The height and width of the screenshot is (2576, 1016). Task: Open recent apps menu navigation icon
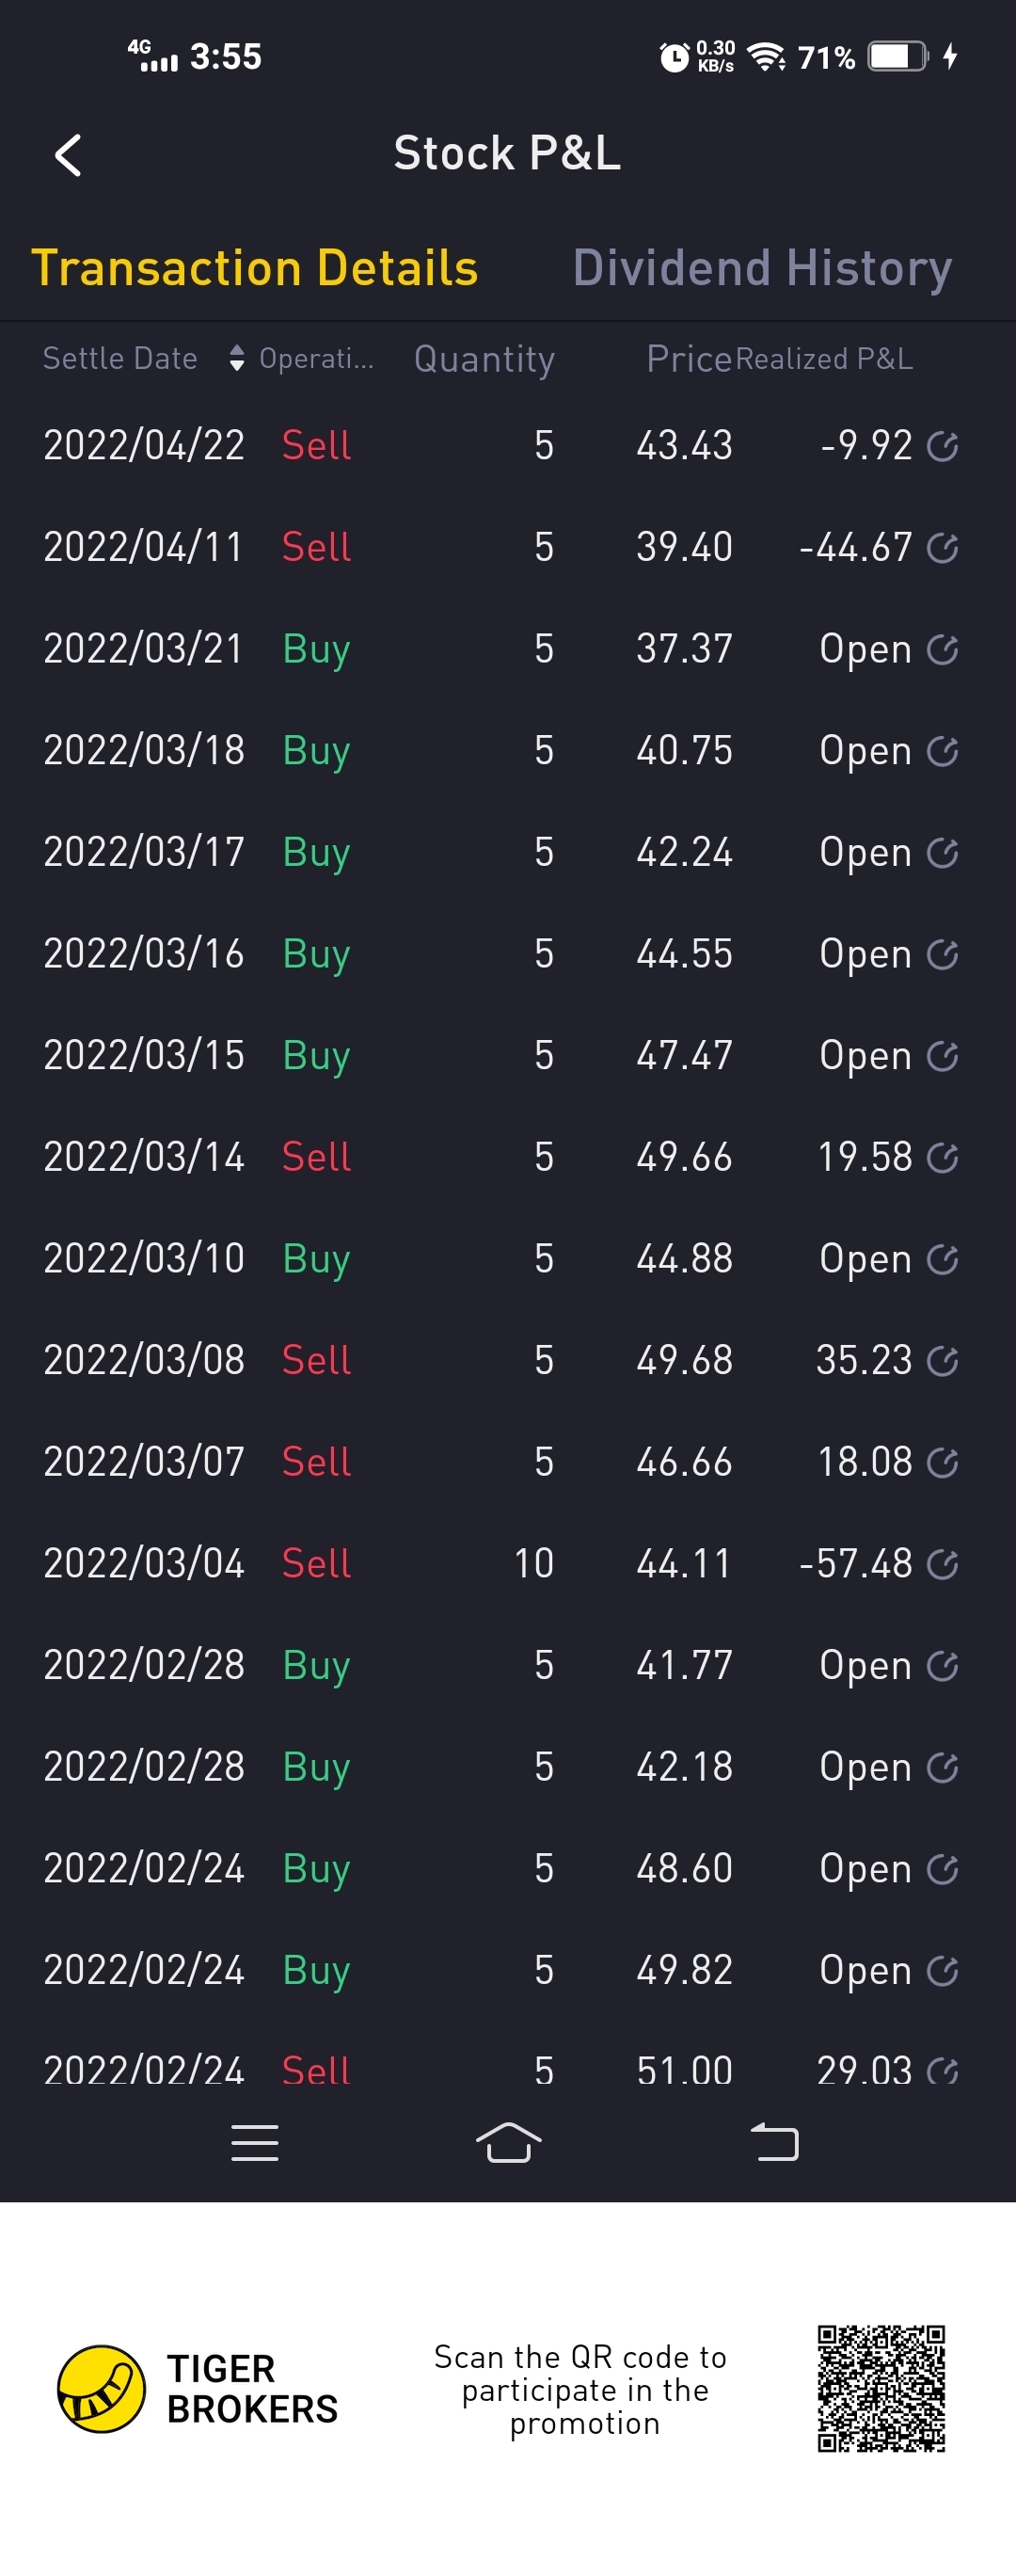(x=254, y=2143)
